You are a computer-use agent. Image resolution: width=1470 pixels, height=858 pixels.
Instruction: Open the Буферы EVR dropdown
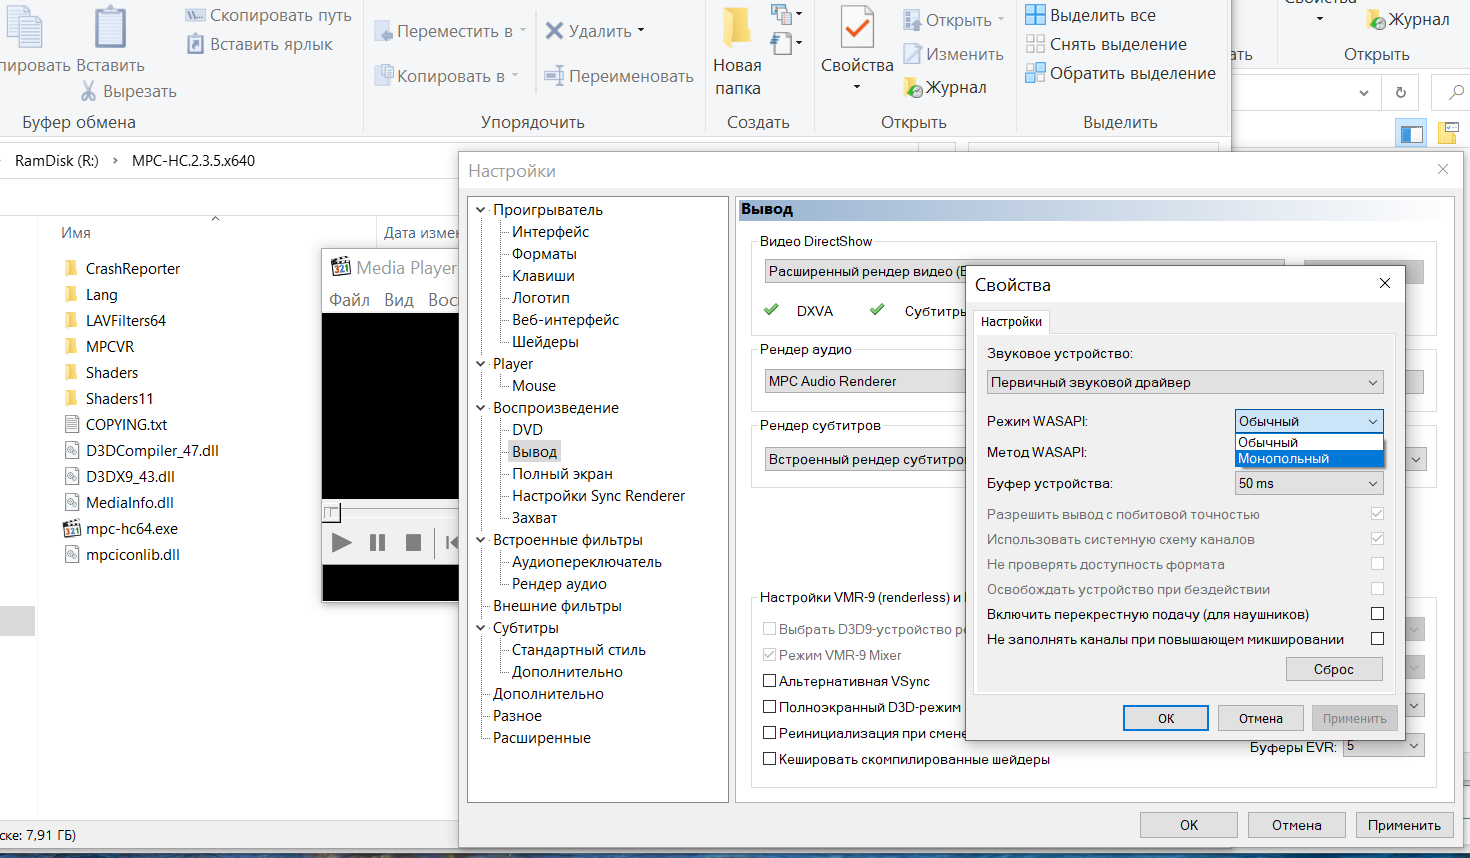[1384, 746]
